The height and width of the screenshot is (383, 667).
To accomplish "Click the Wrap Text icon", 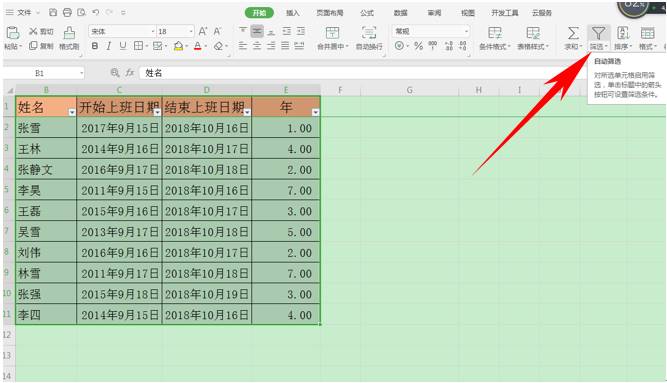I will click(369, 33).
